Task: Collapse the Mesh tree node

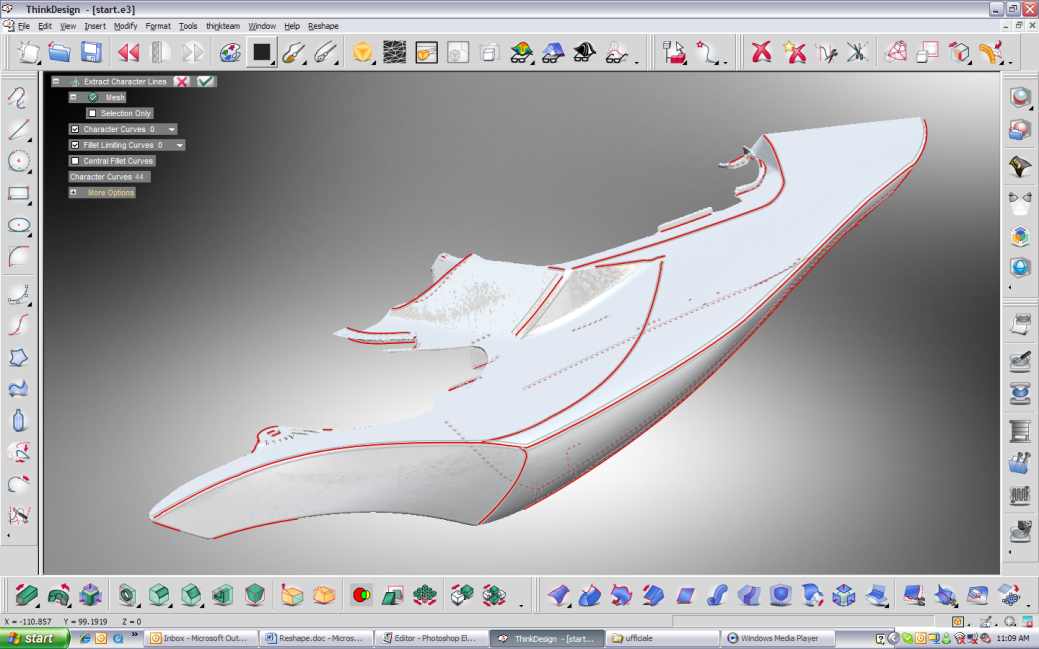Action: click(73, 97)
